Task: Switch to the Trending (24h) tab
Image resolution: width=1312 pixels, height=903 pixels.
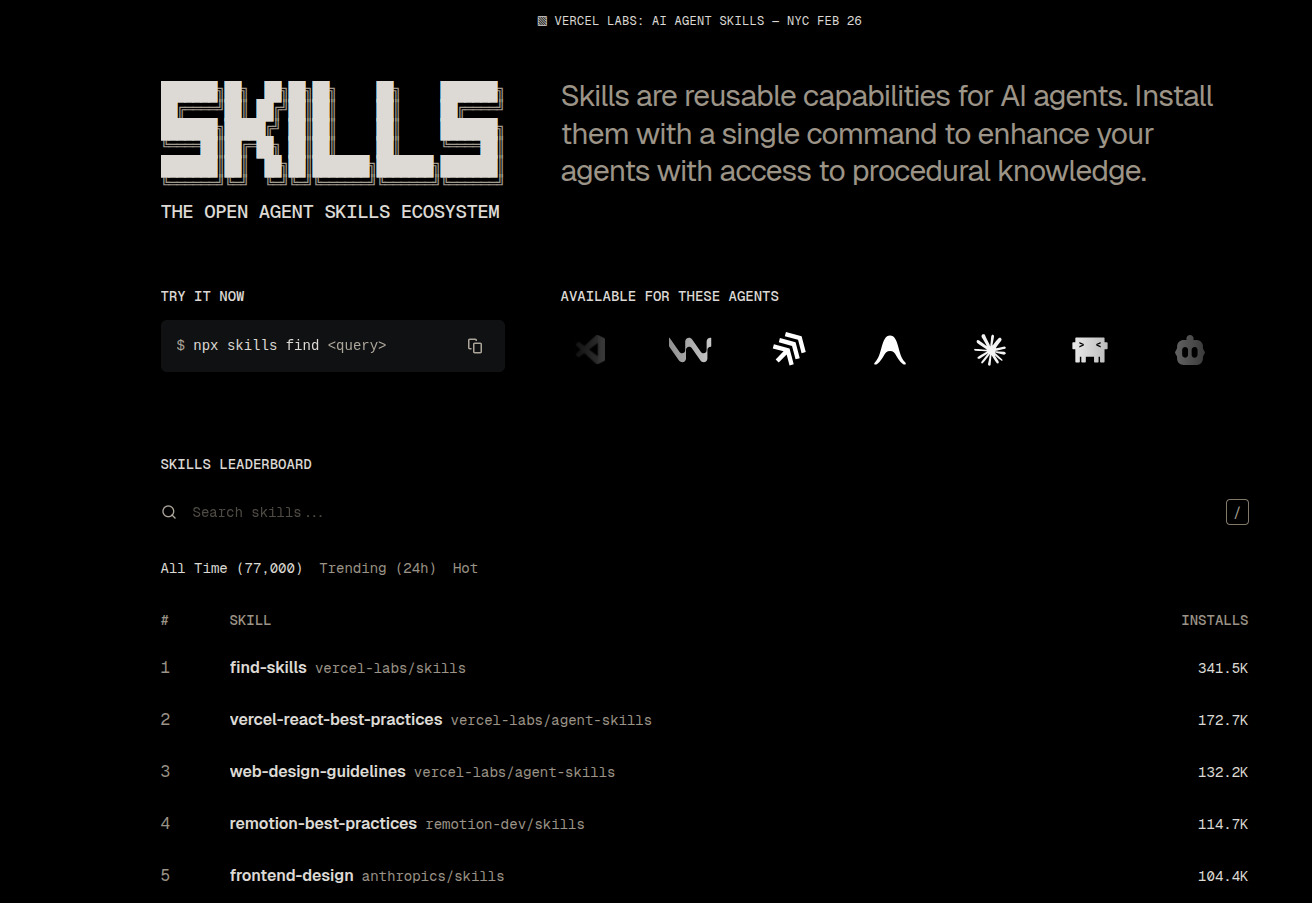Action: (378, 568)
